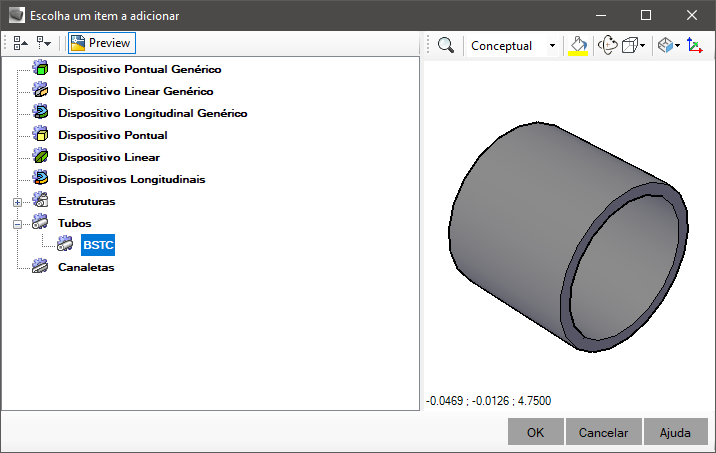This screenshot has height=453, width=716.
Task: Collapse the Tubos tree node
Action: point(17,224)
